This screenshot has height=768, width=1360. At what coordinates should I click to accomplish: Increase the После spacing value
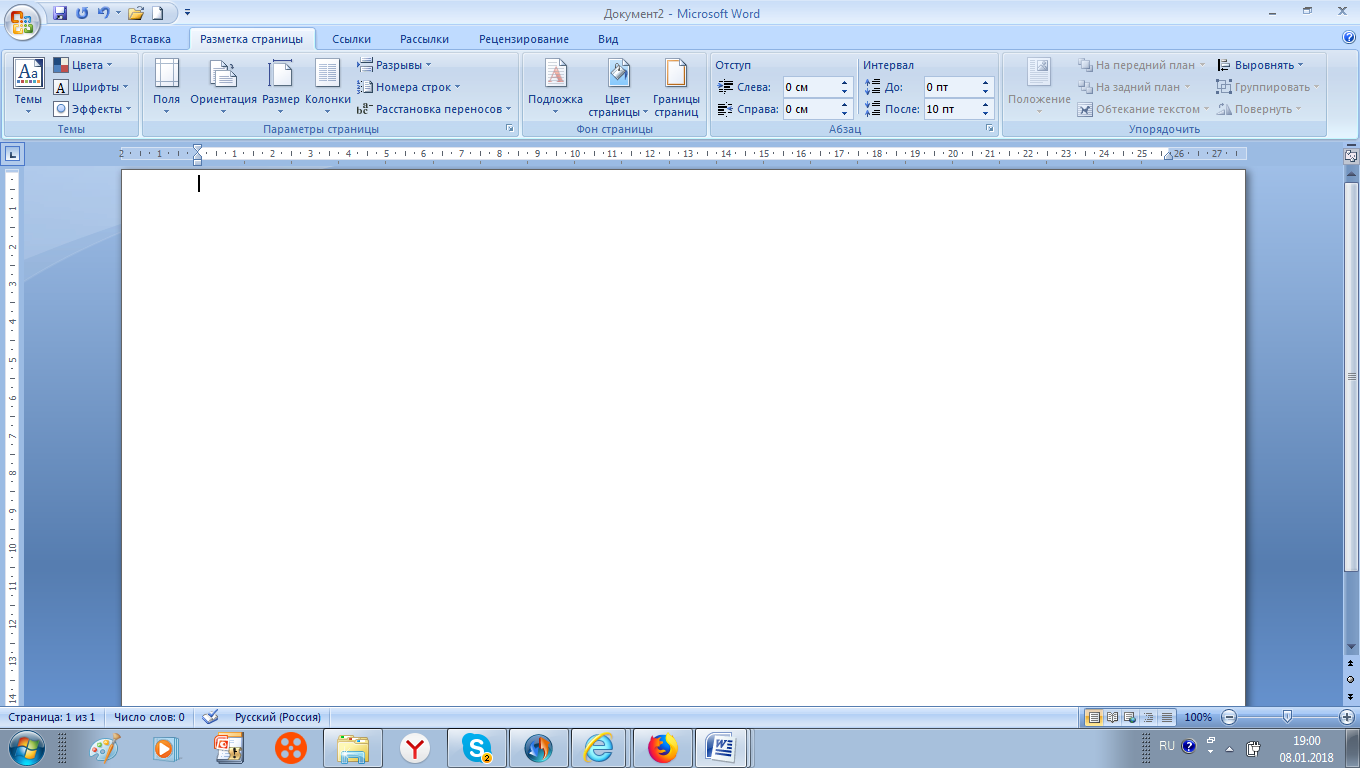coord(986,105)
